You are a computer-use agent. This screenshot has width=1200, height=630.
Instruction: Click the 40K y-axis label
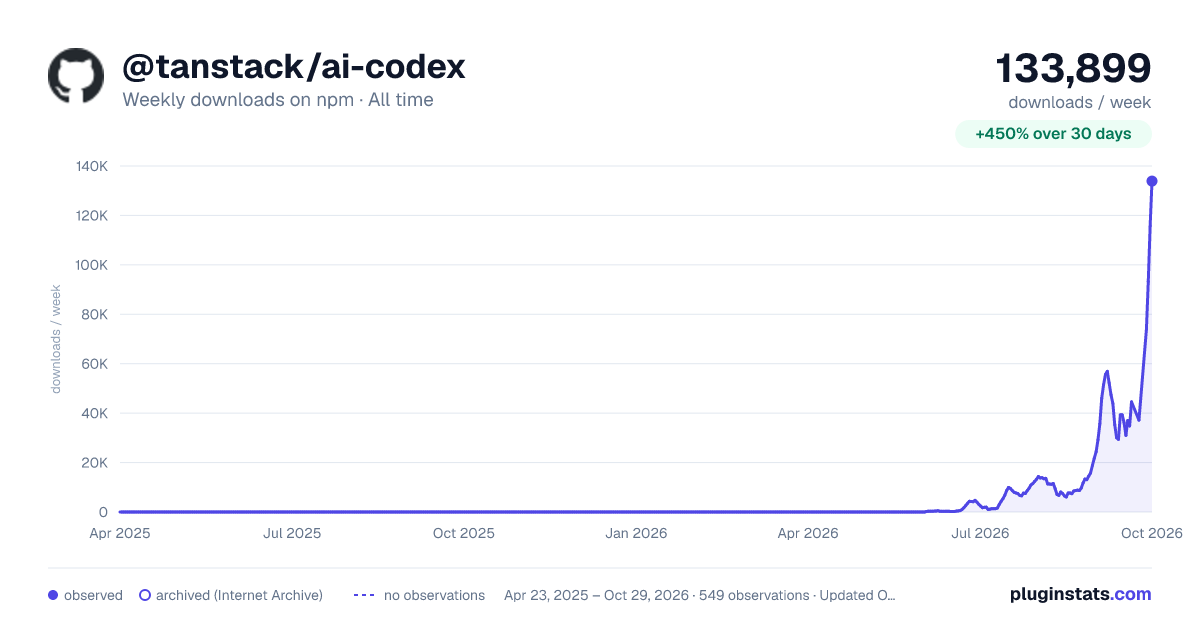click(x=95, y=413)
